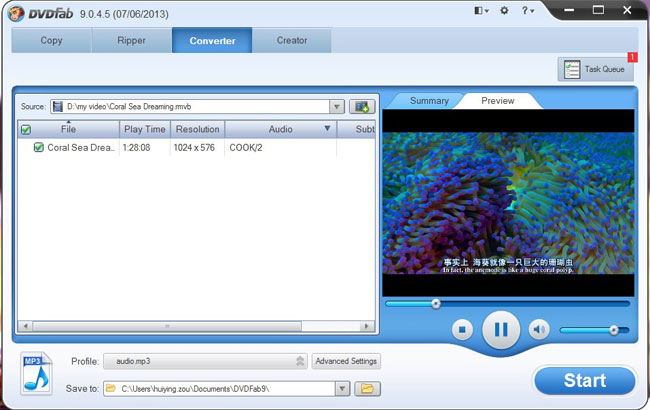Open the settings gear icon

tap(504, 11)
